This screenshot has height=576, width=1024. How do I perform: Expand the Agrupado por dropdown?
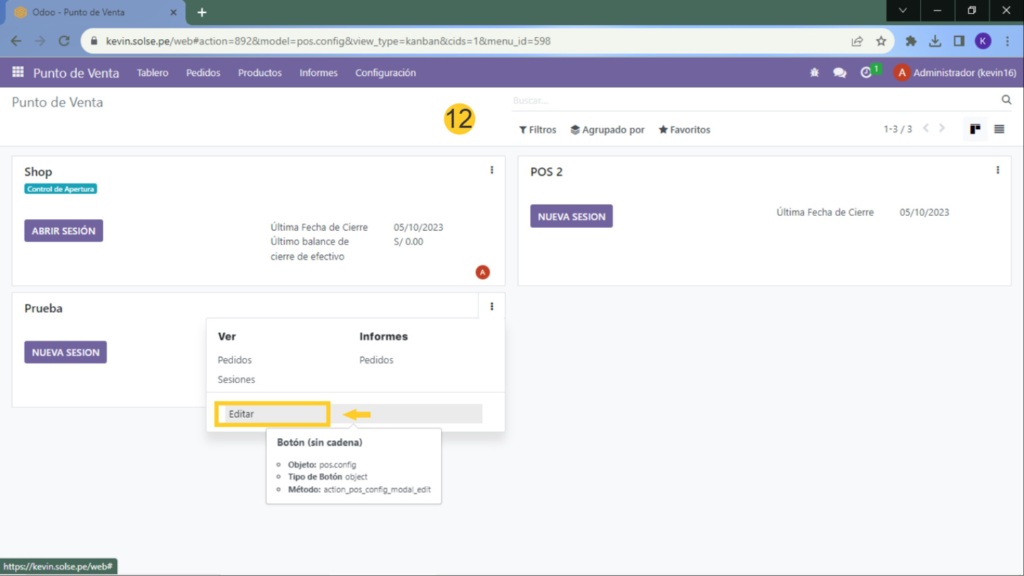607,130
